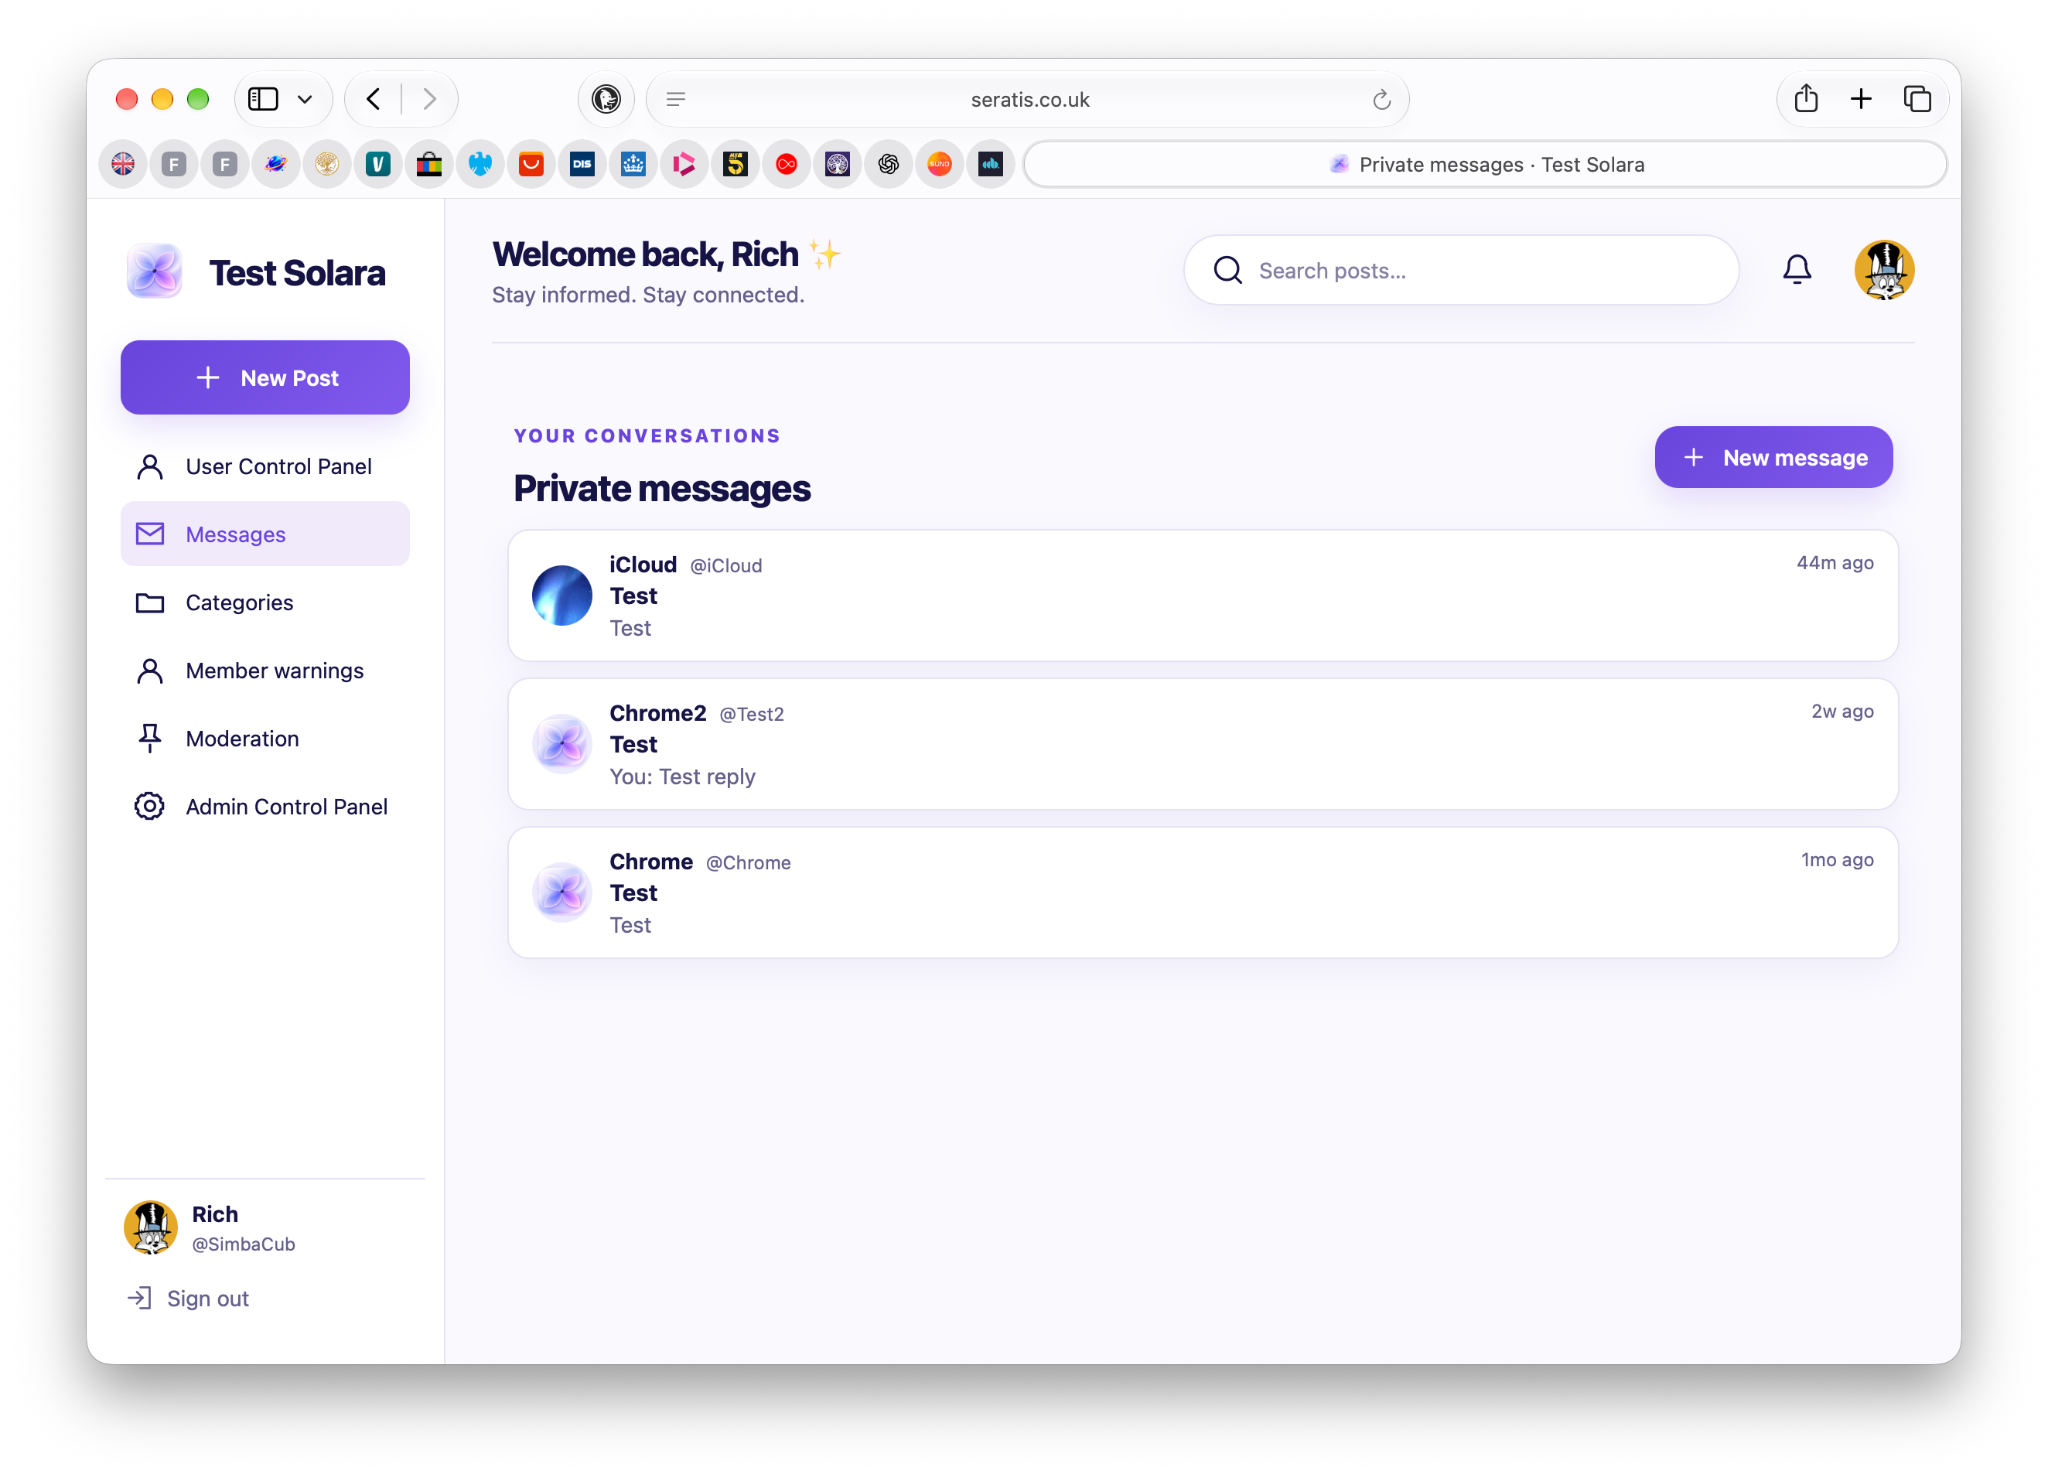Select Messages in the sidebar
Screen dimensions: 2048x1478
click(265, 534)
